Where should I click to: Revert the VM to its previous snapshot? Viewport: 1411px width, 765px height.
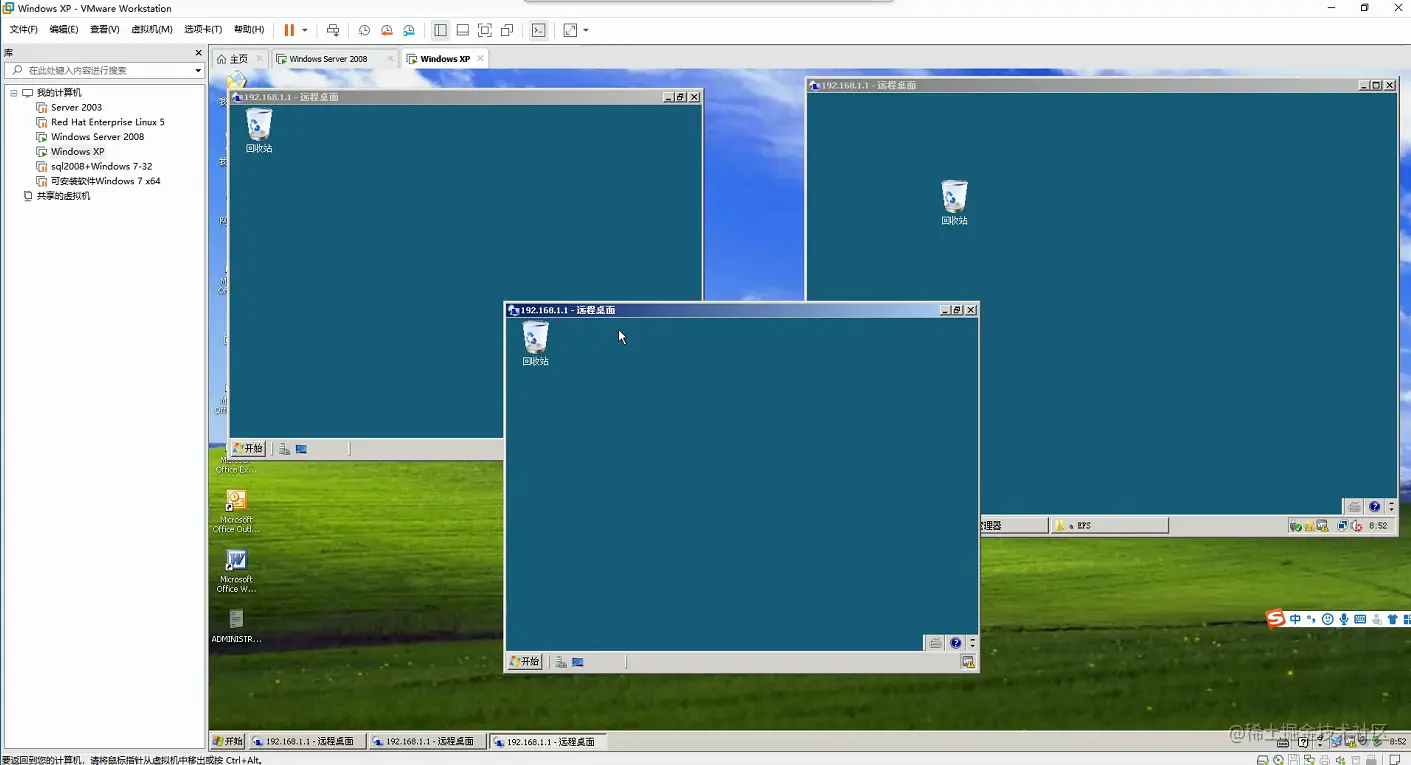click(386, 30)
